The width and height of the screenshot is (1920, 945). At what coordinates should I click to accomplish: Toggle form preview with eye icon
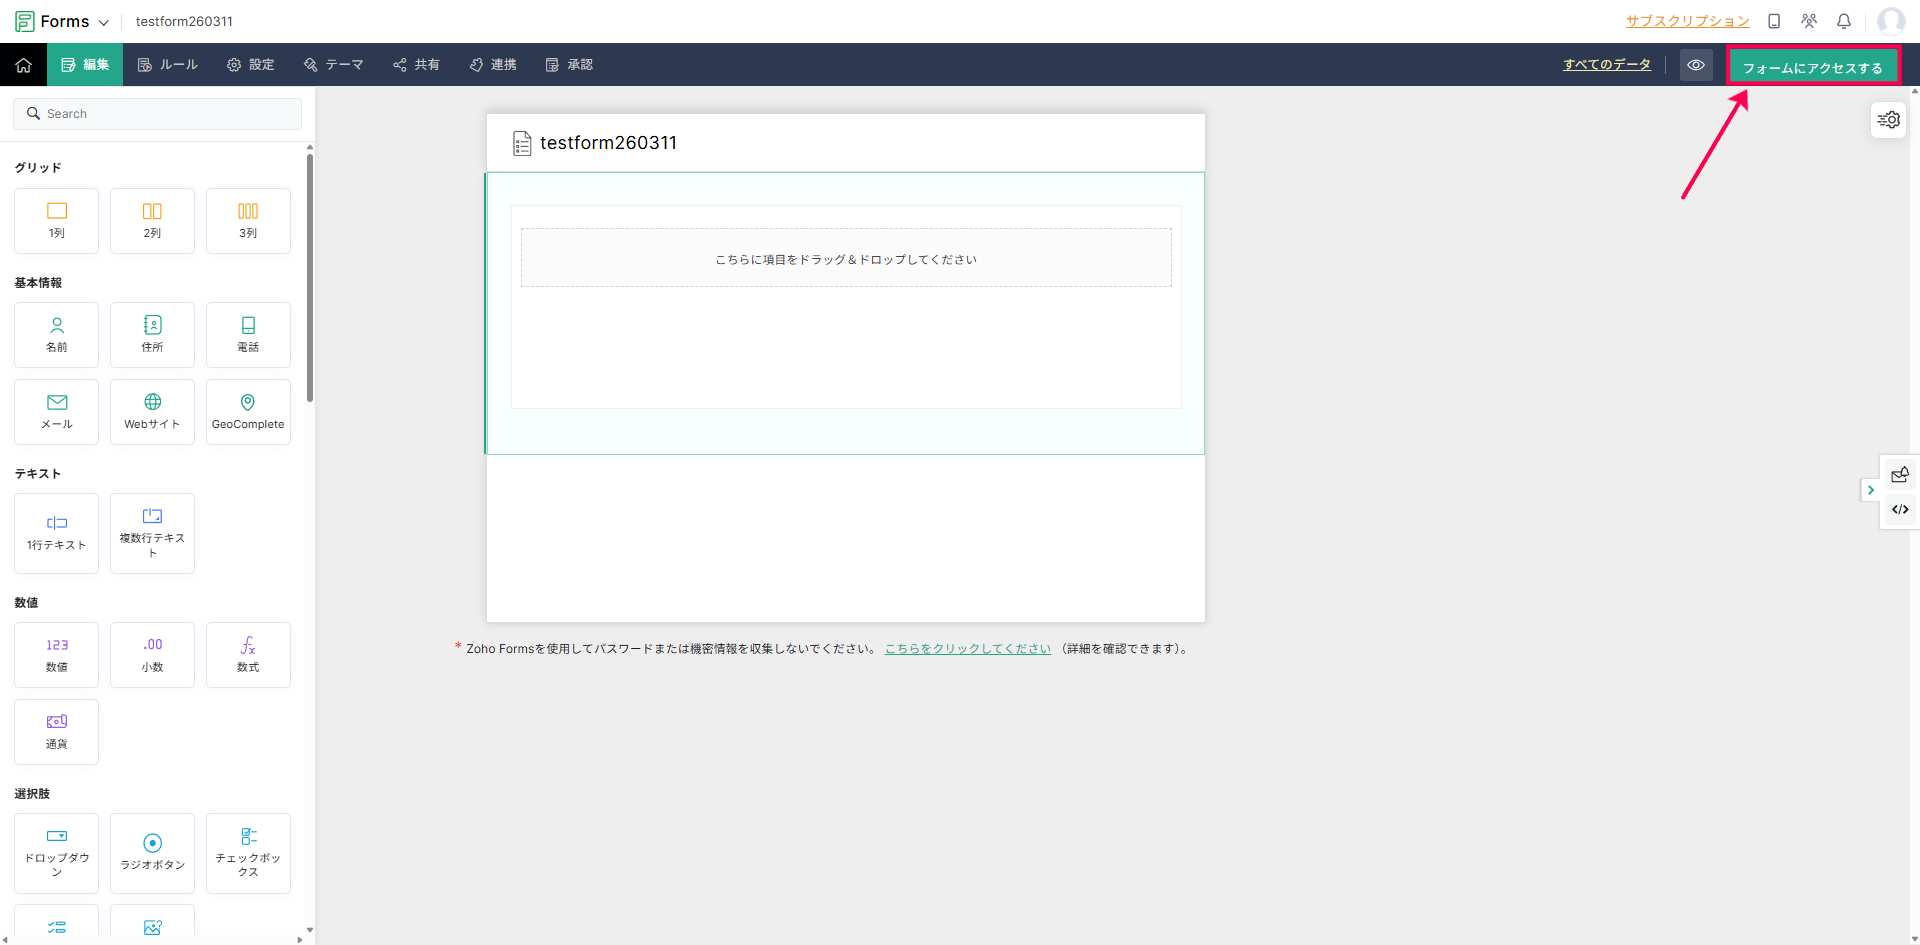(1696, 65)
